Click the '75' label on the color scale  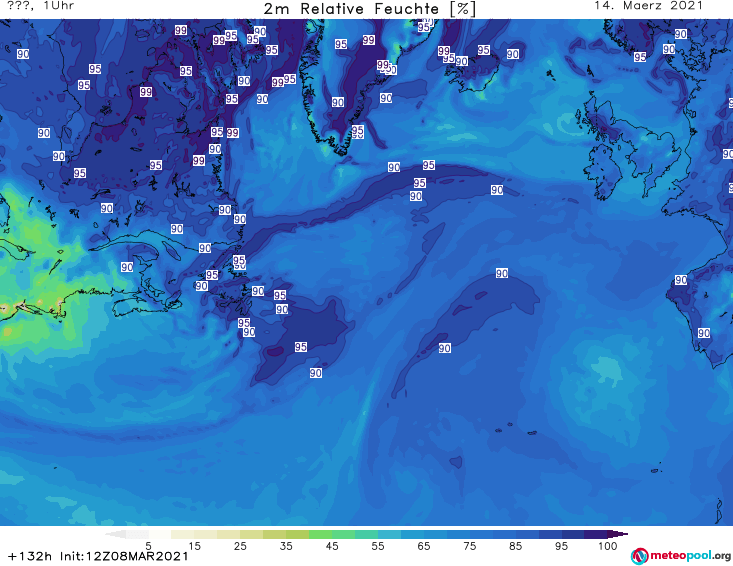[470, 545]
